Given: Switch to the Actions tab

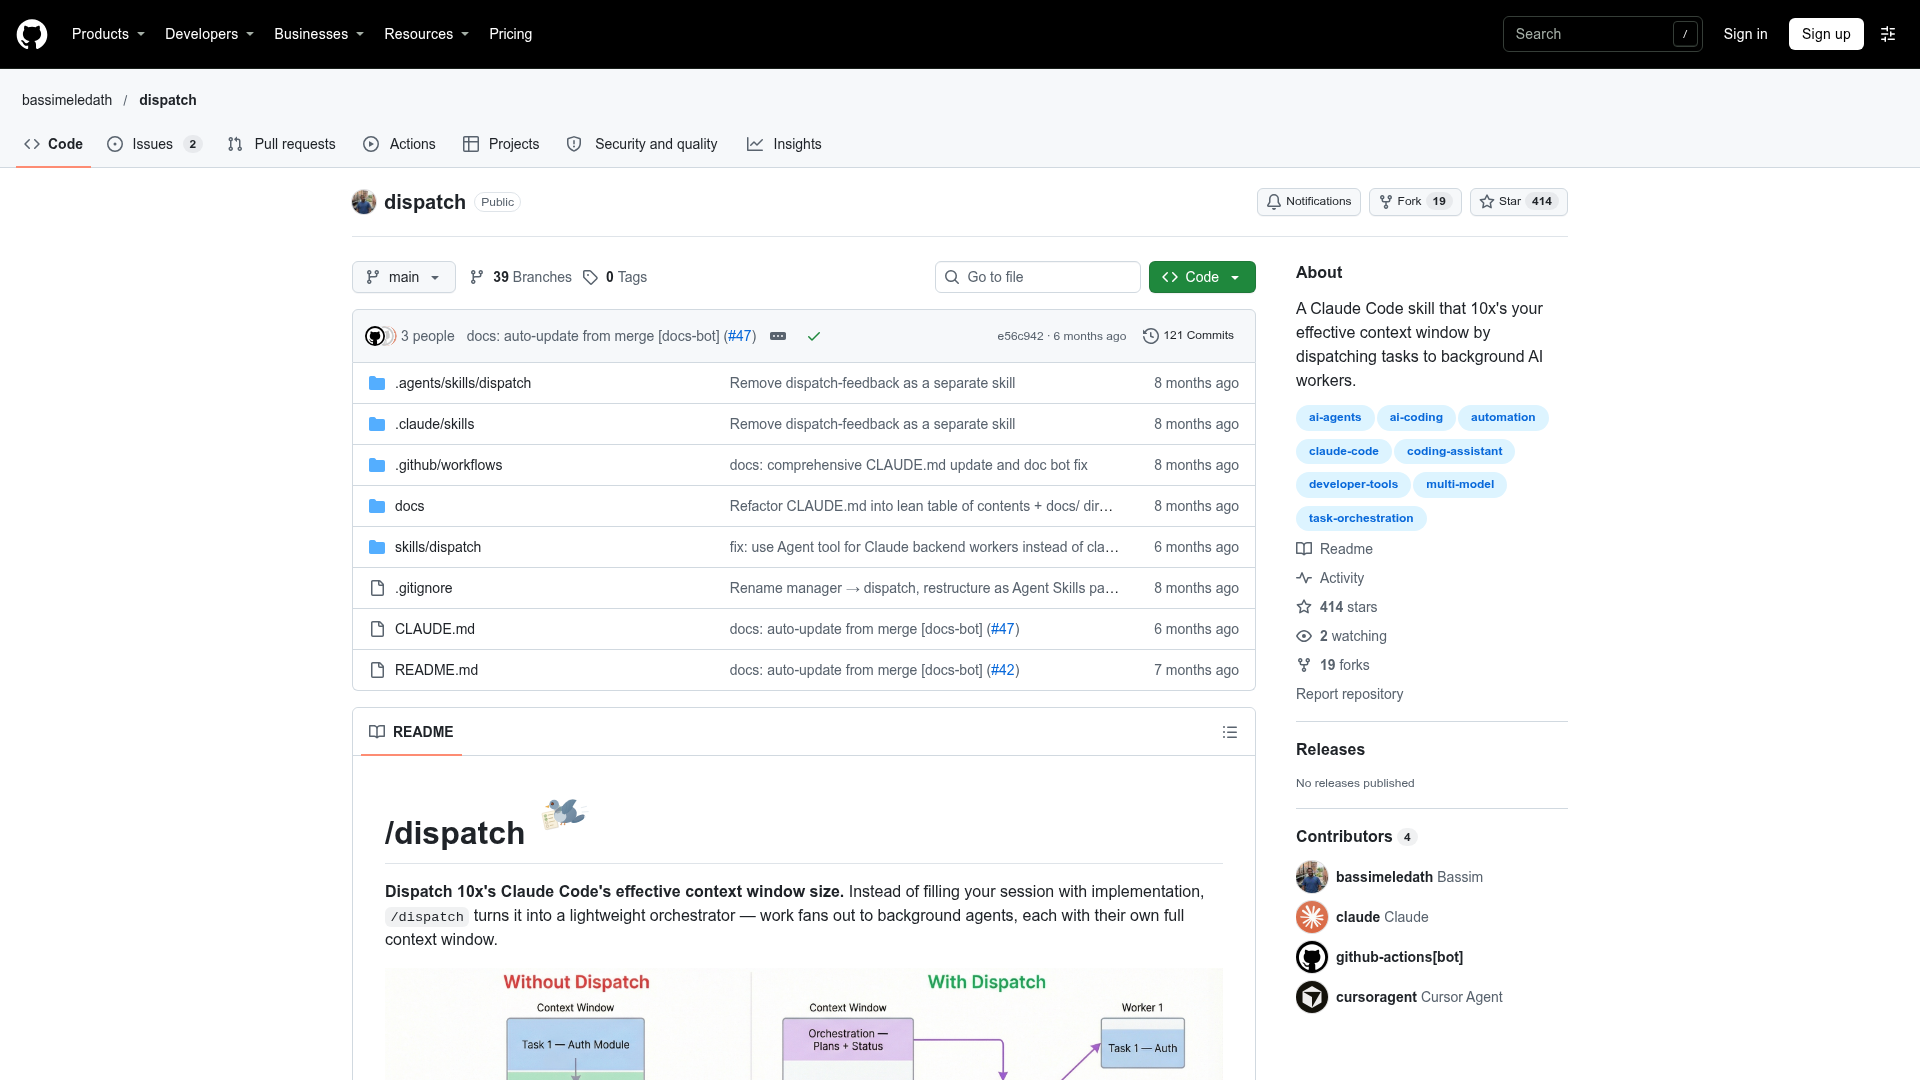Looking at the screenshot, I should (399, 144).
